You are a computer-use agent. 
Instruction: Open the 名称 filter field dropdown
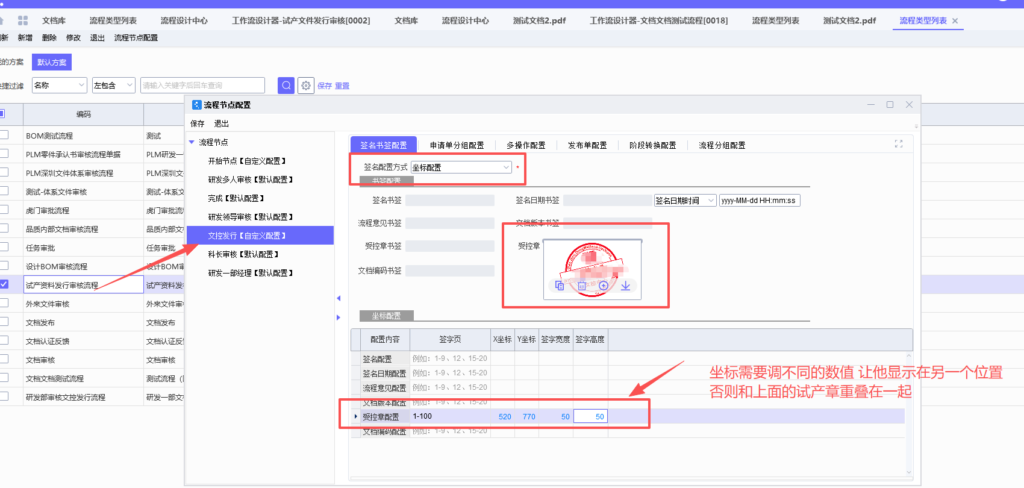coord(59,85)
